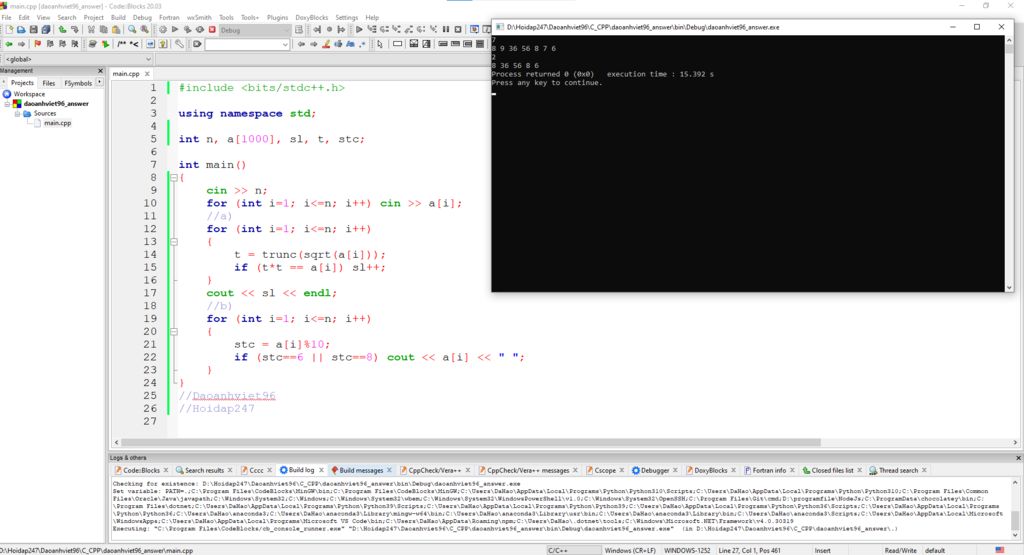Close the Build log tab

coord(321,470)
